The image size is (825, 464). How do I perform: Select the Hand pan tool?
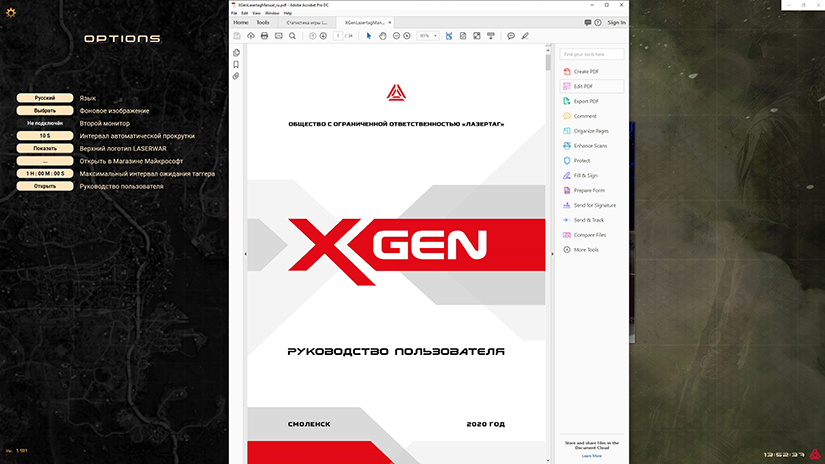click(x=383, y=36)
